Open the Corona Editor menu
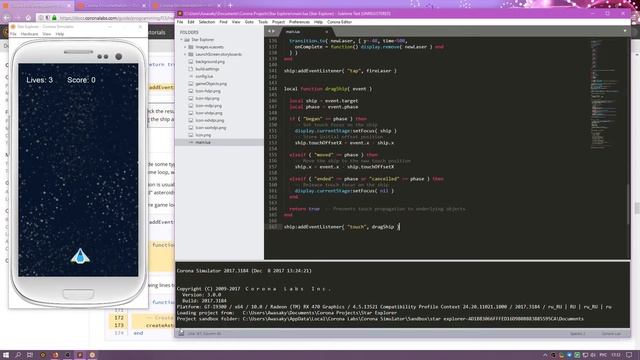Image resolution: width=640 pixels, height=360 pixels. tap(339, 22)
